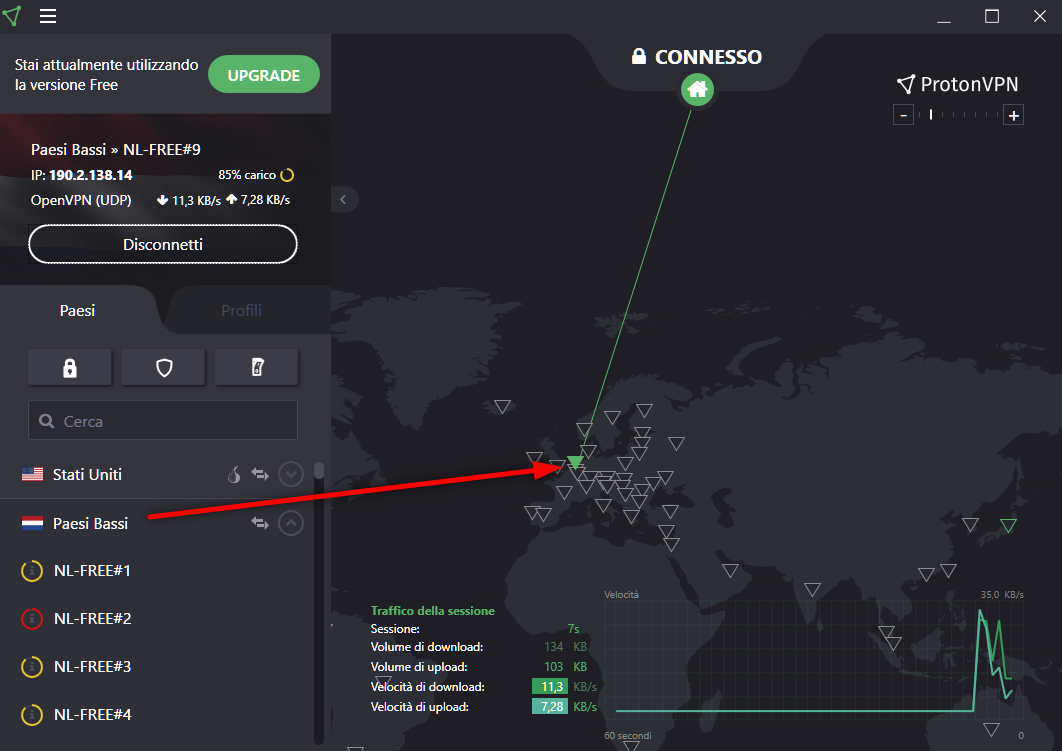Click the P2P arrows icon for Paesi Bassi
This screenshot has width=1062, height=751.
(260, 523)
